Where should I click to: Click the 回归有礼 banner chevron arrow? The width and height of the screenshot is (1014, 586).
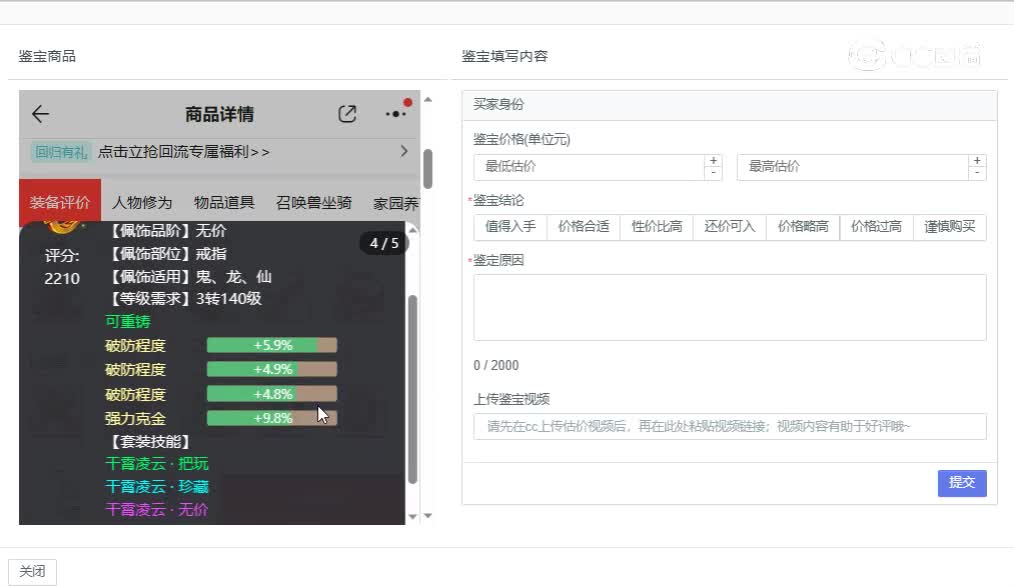(404, 151)
